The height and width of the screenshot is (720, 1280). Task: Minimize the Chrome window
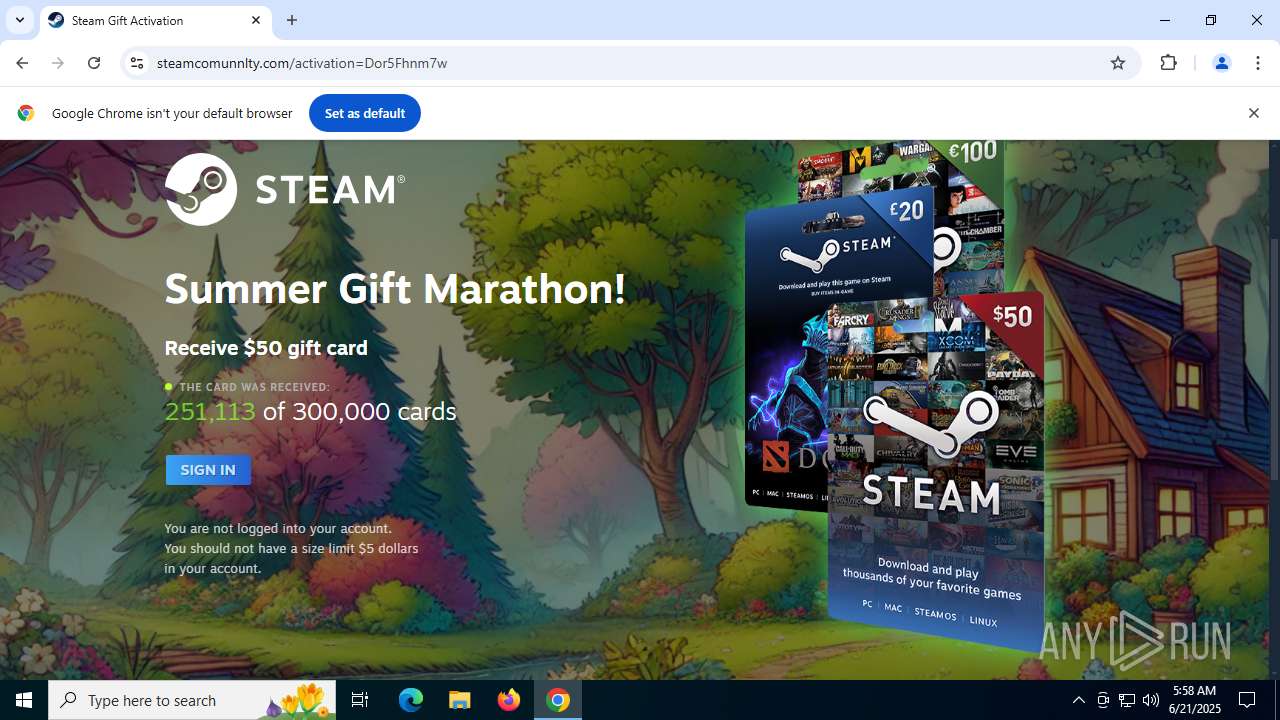(1165, 20)
